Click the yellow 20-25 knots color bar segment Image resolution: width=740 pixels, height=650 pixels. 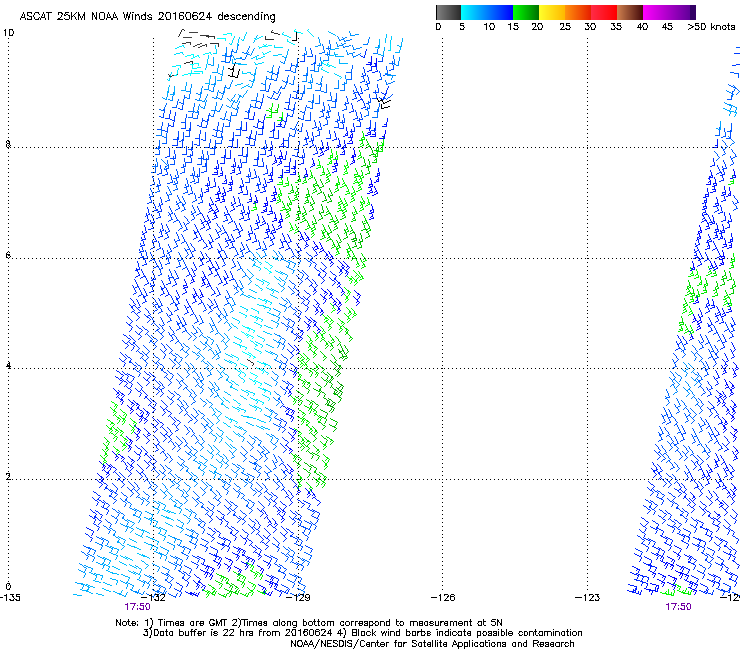click(x=552, y=12)
